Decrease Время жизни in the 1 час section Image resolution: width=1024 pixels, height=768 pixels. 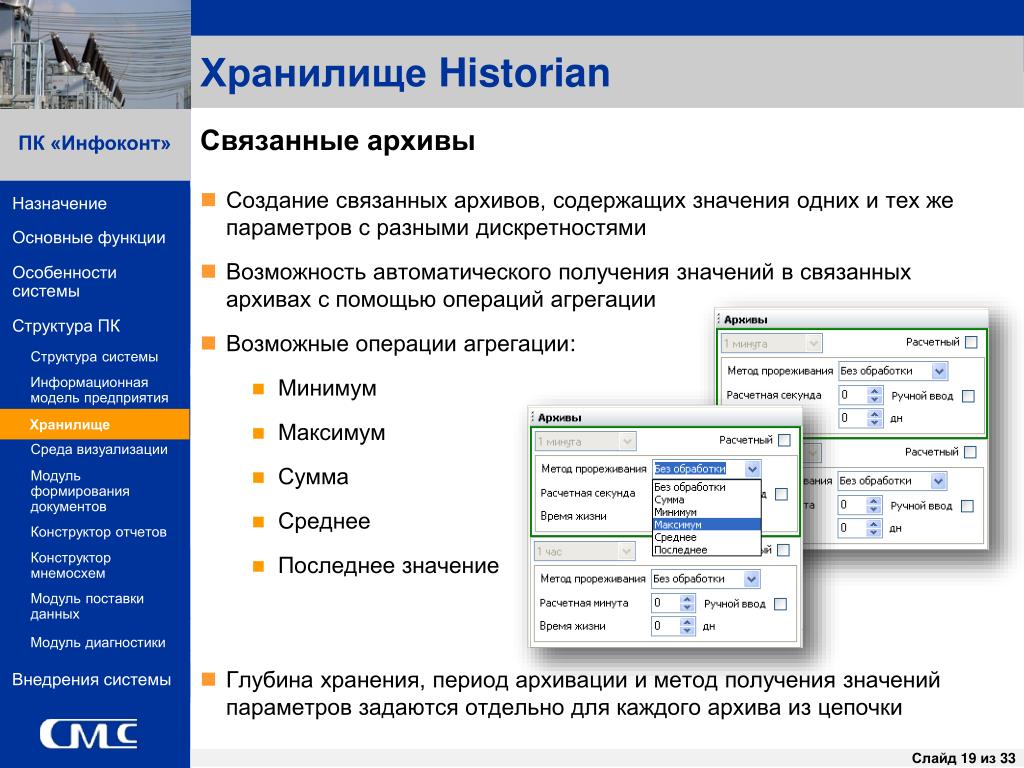tap(686, 631)
